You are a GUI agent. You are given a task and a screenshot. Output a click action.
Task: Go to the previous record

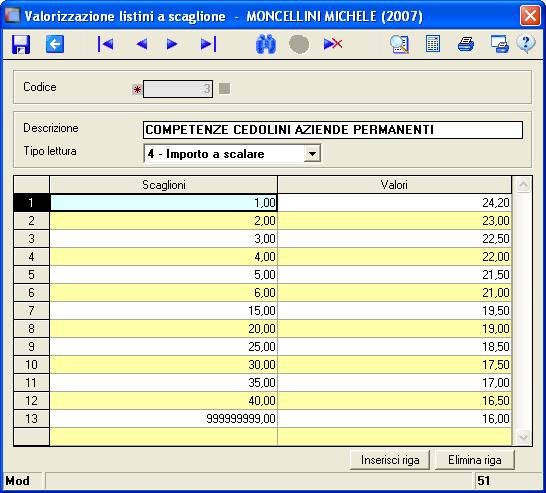142,44
